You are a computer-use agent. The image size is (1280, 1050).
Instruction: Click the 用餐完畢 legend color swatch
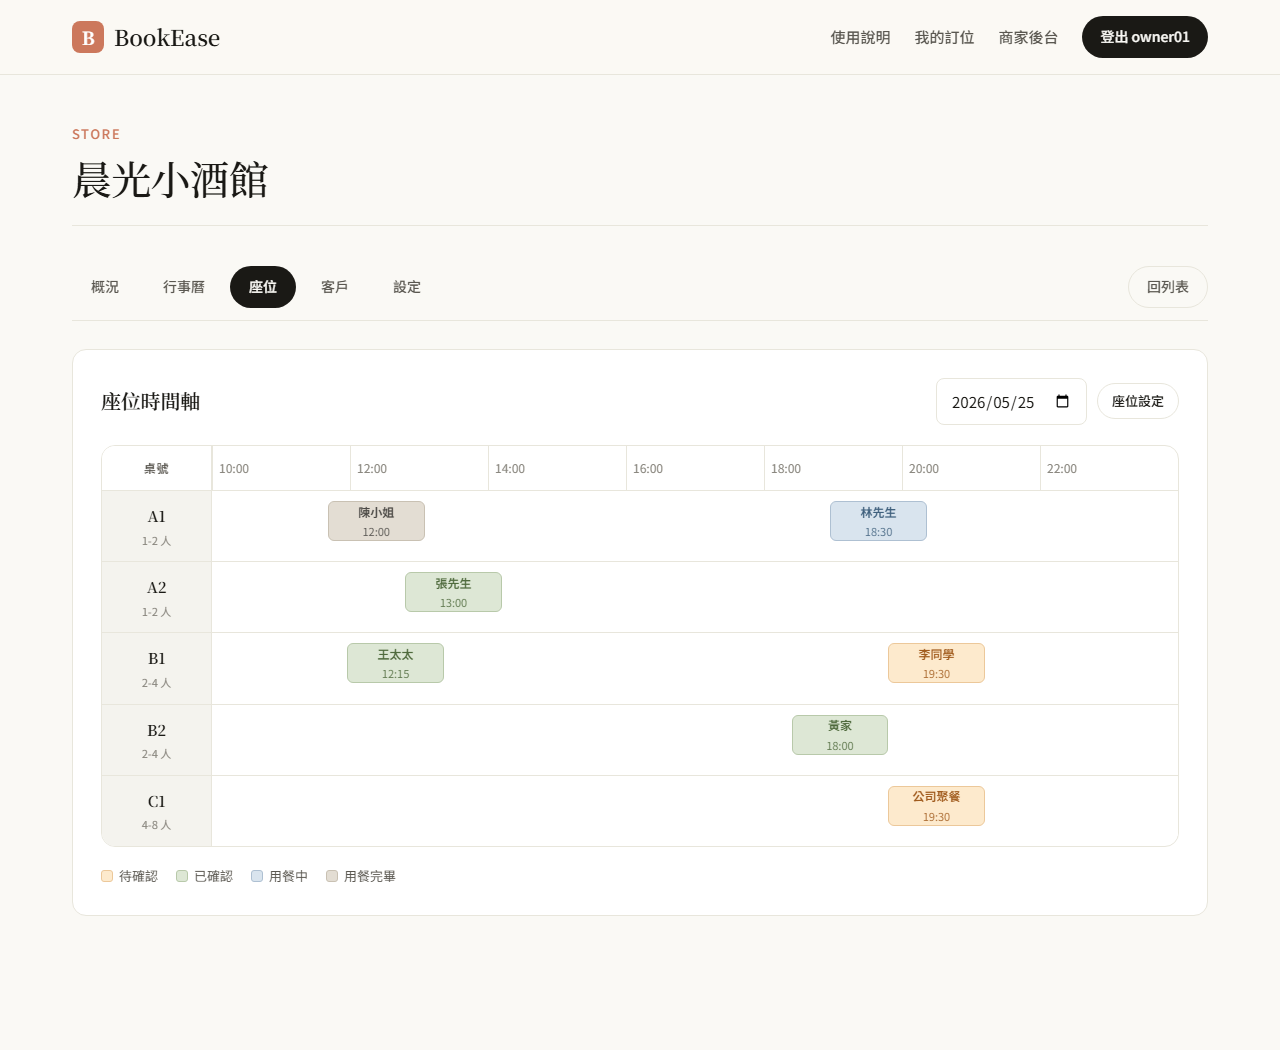tap(332, 876)
